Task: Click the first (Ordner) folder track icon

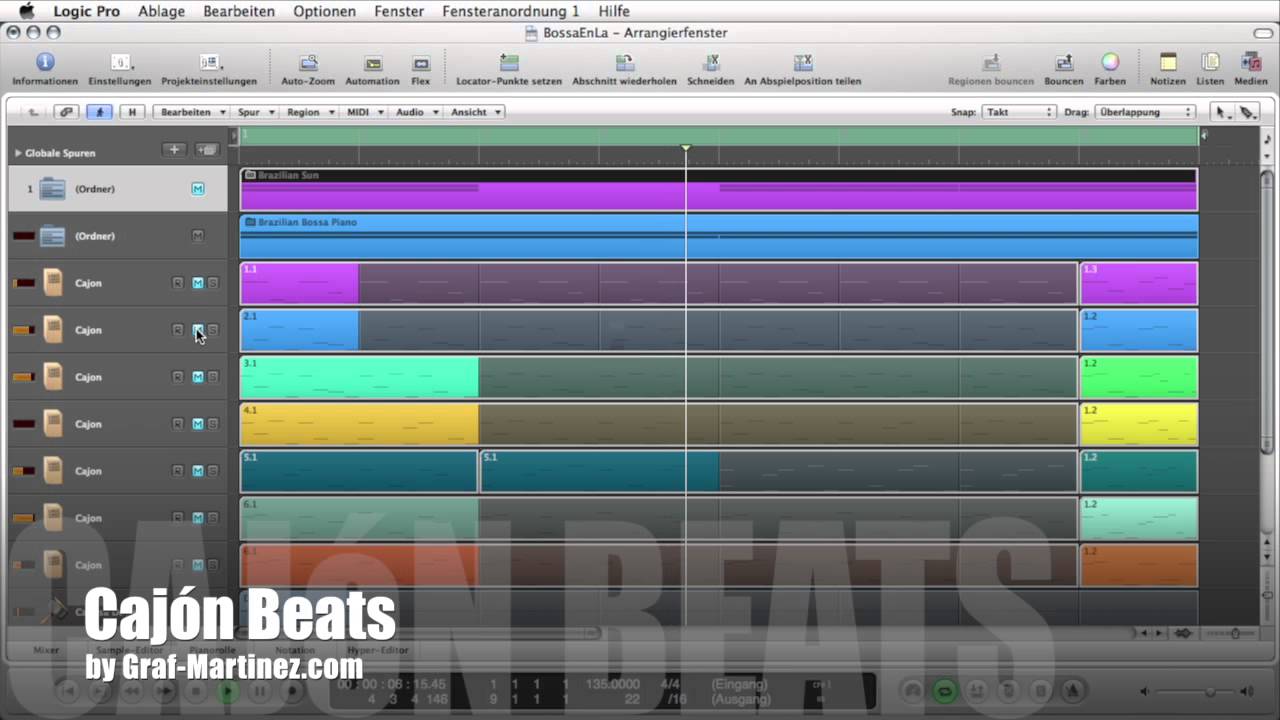Action: click(52, 188)
